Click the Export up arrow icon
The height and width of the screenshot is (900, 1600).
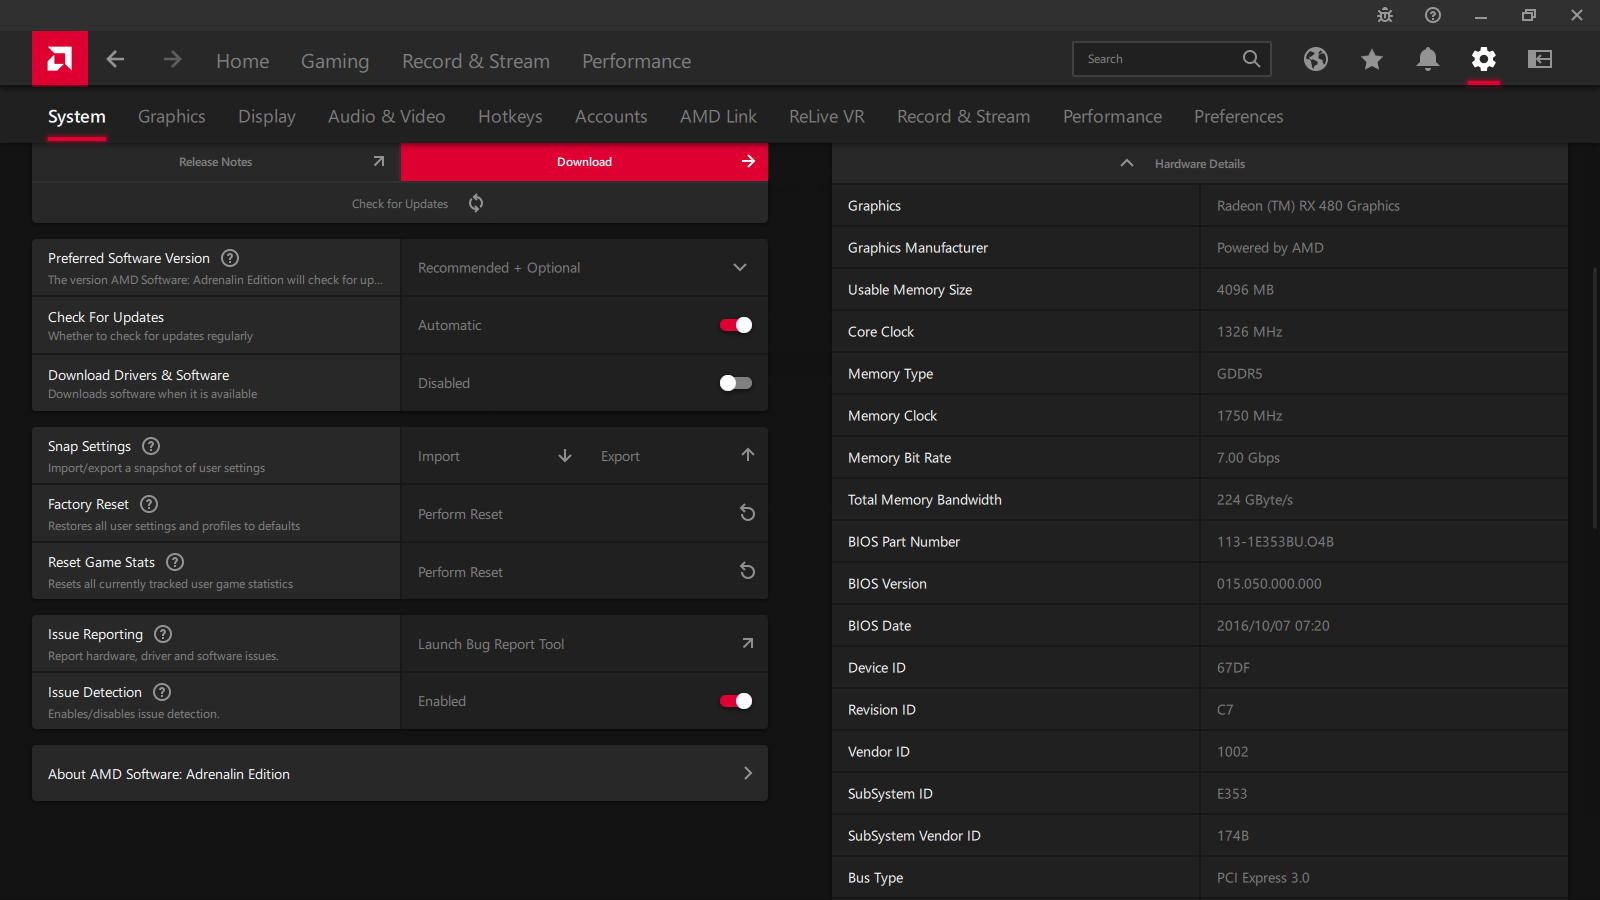(x=748, y=455)
